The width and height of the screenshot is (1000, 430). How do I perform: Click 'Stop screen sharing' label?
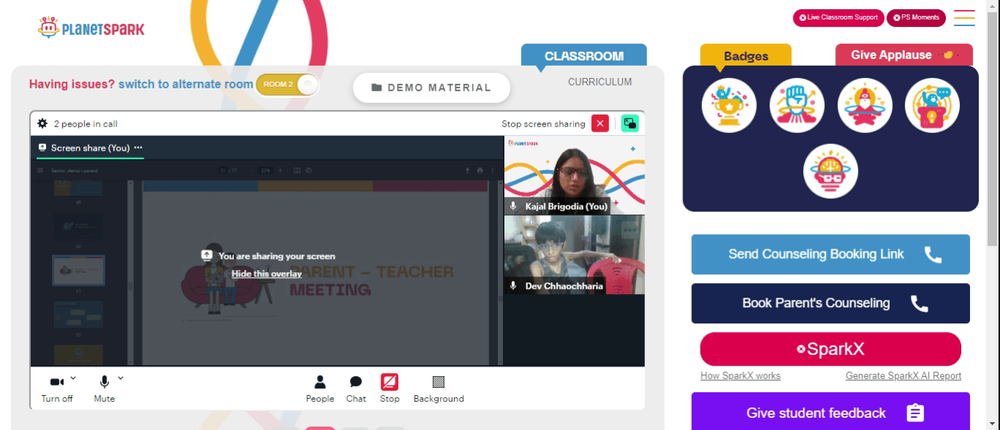pyautogui.click(x=543, y=124)
